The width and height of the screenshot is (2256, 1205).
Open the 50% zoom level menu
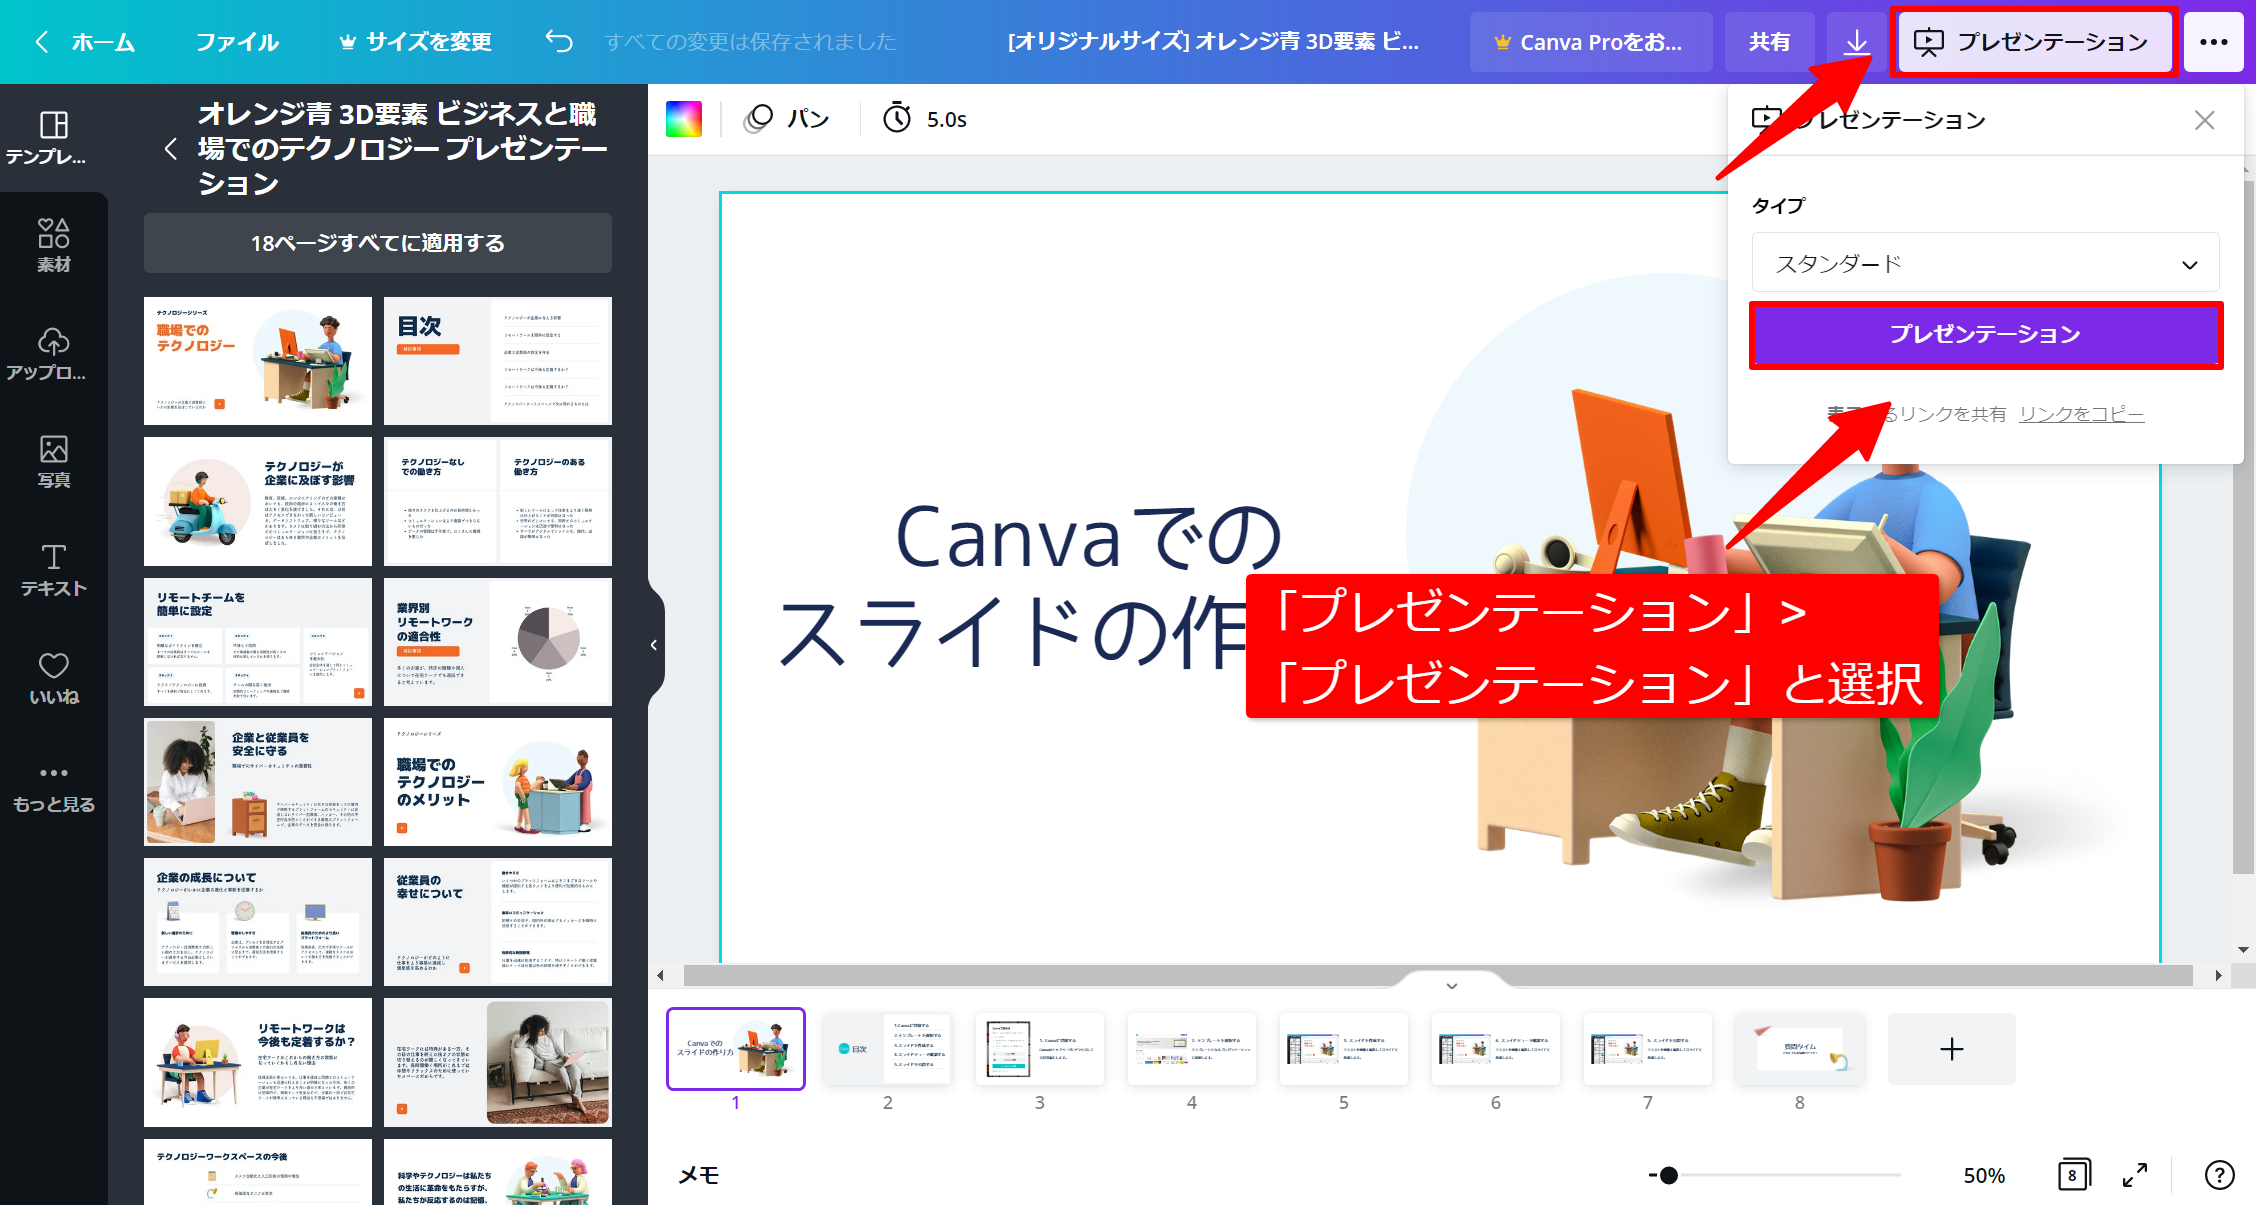point(1984,1175)
